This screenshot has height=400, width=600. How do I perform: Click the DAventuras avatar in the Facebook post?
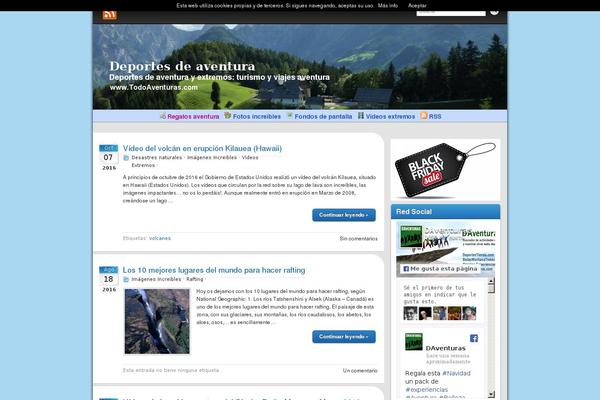click(414, 341)
